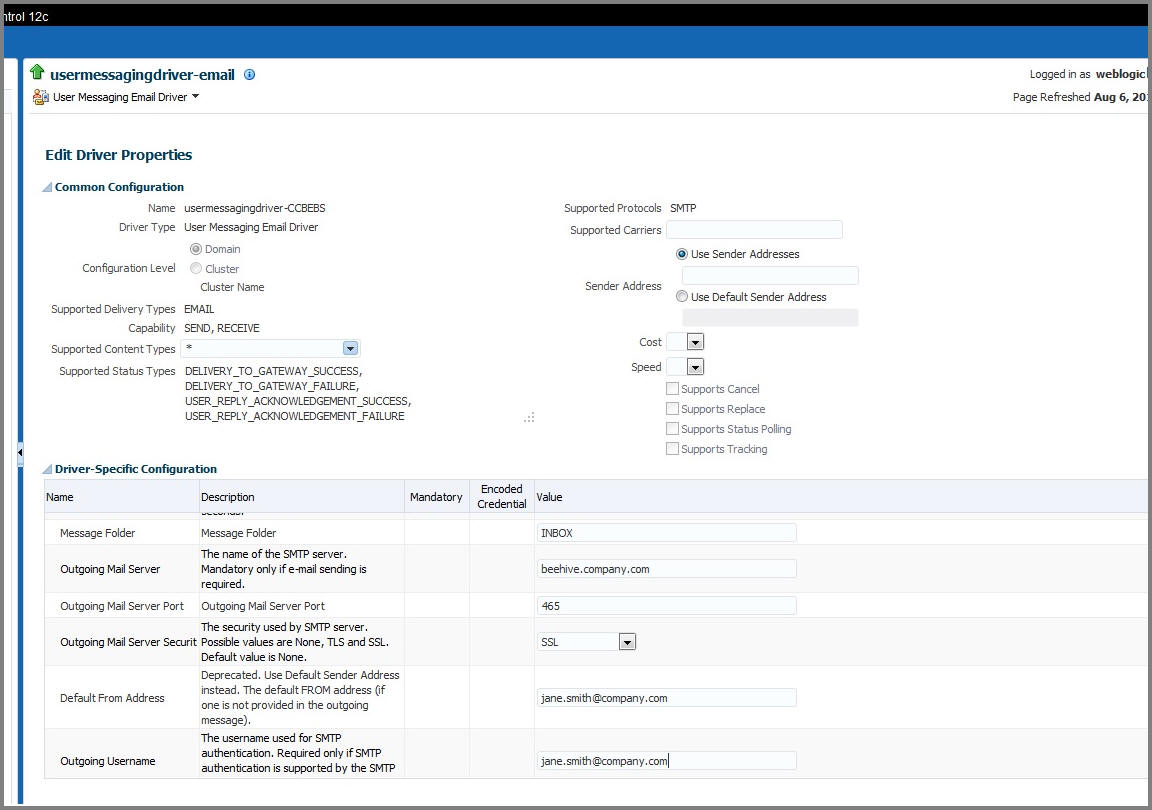The width and height of the screenshot is (1152, 810).
Task: Click the Supported Carriers input field
Action: click(754, 229)
